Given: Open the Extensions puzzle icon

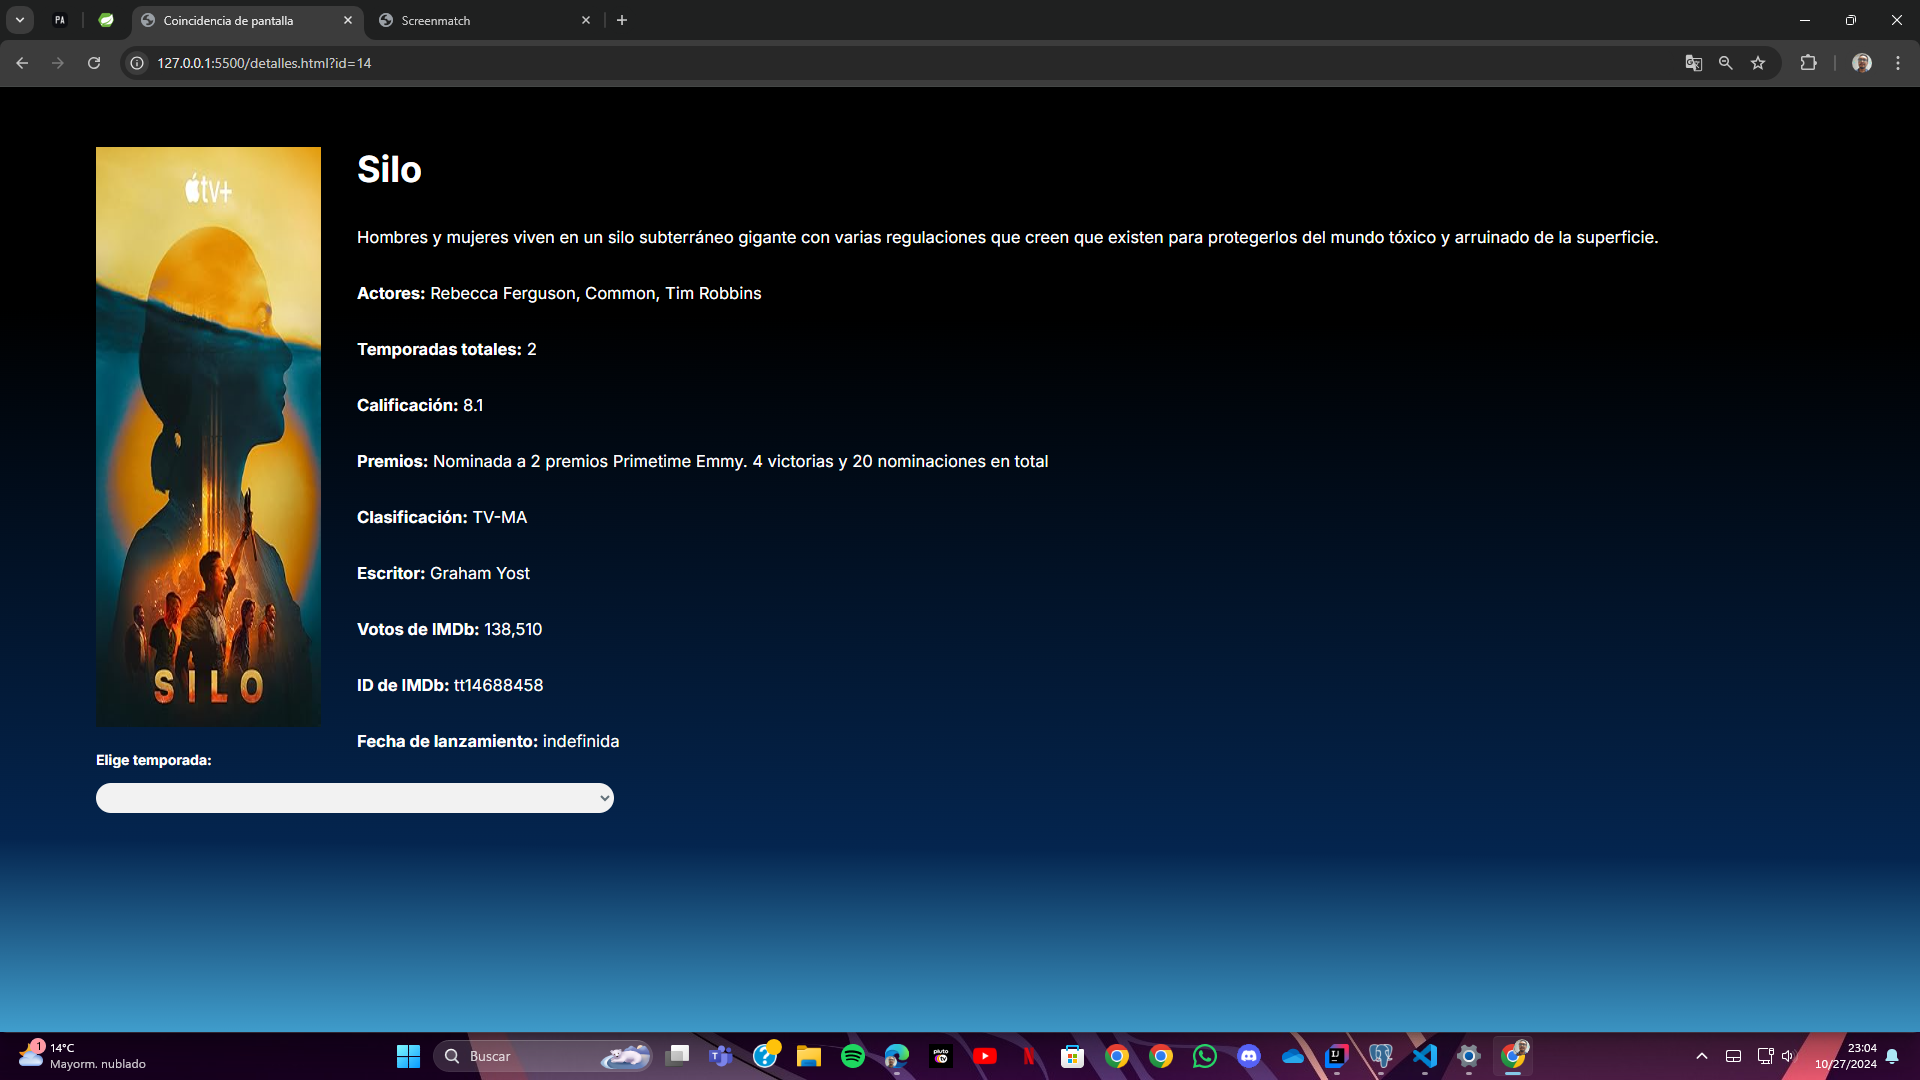Looking at the screenshot, I should [1808, 63].
